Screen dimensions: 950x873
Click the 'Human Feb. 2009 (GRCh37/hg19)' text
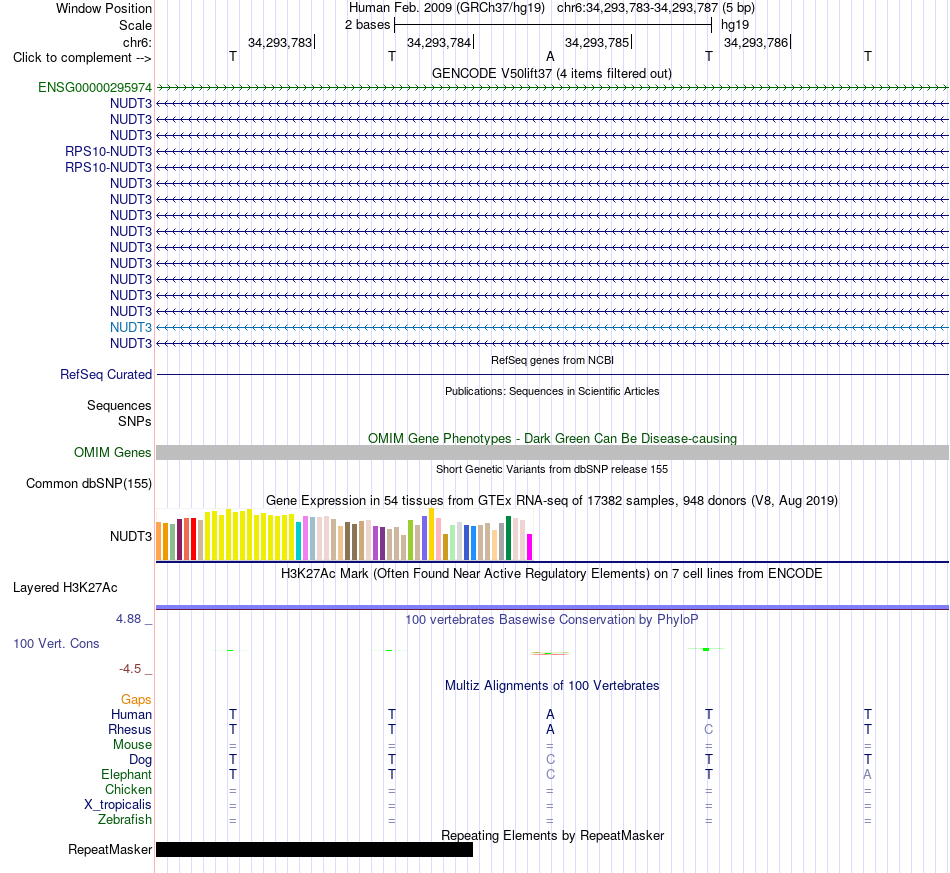coord(447,8)
